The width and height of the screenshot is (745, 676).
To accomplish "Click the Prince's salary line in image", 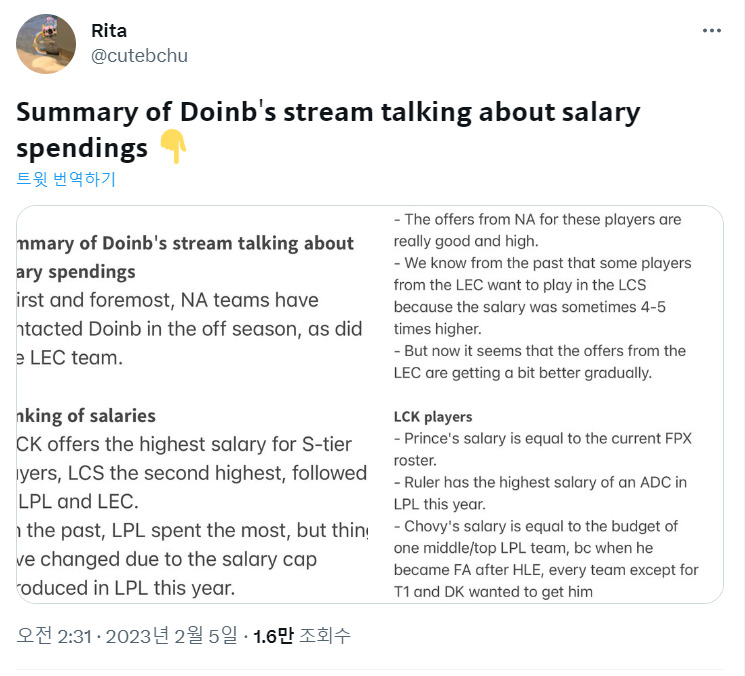I will point(543,449).
